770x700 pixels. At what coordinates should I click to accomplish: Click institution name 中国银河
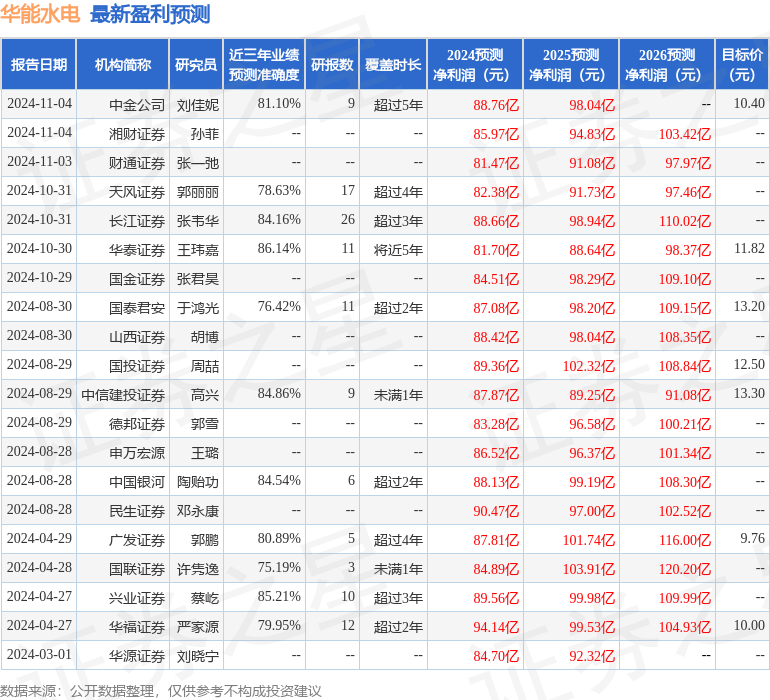point(137,481)
